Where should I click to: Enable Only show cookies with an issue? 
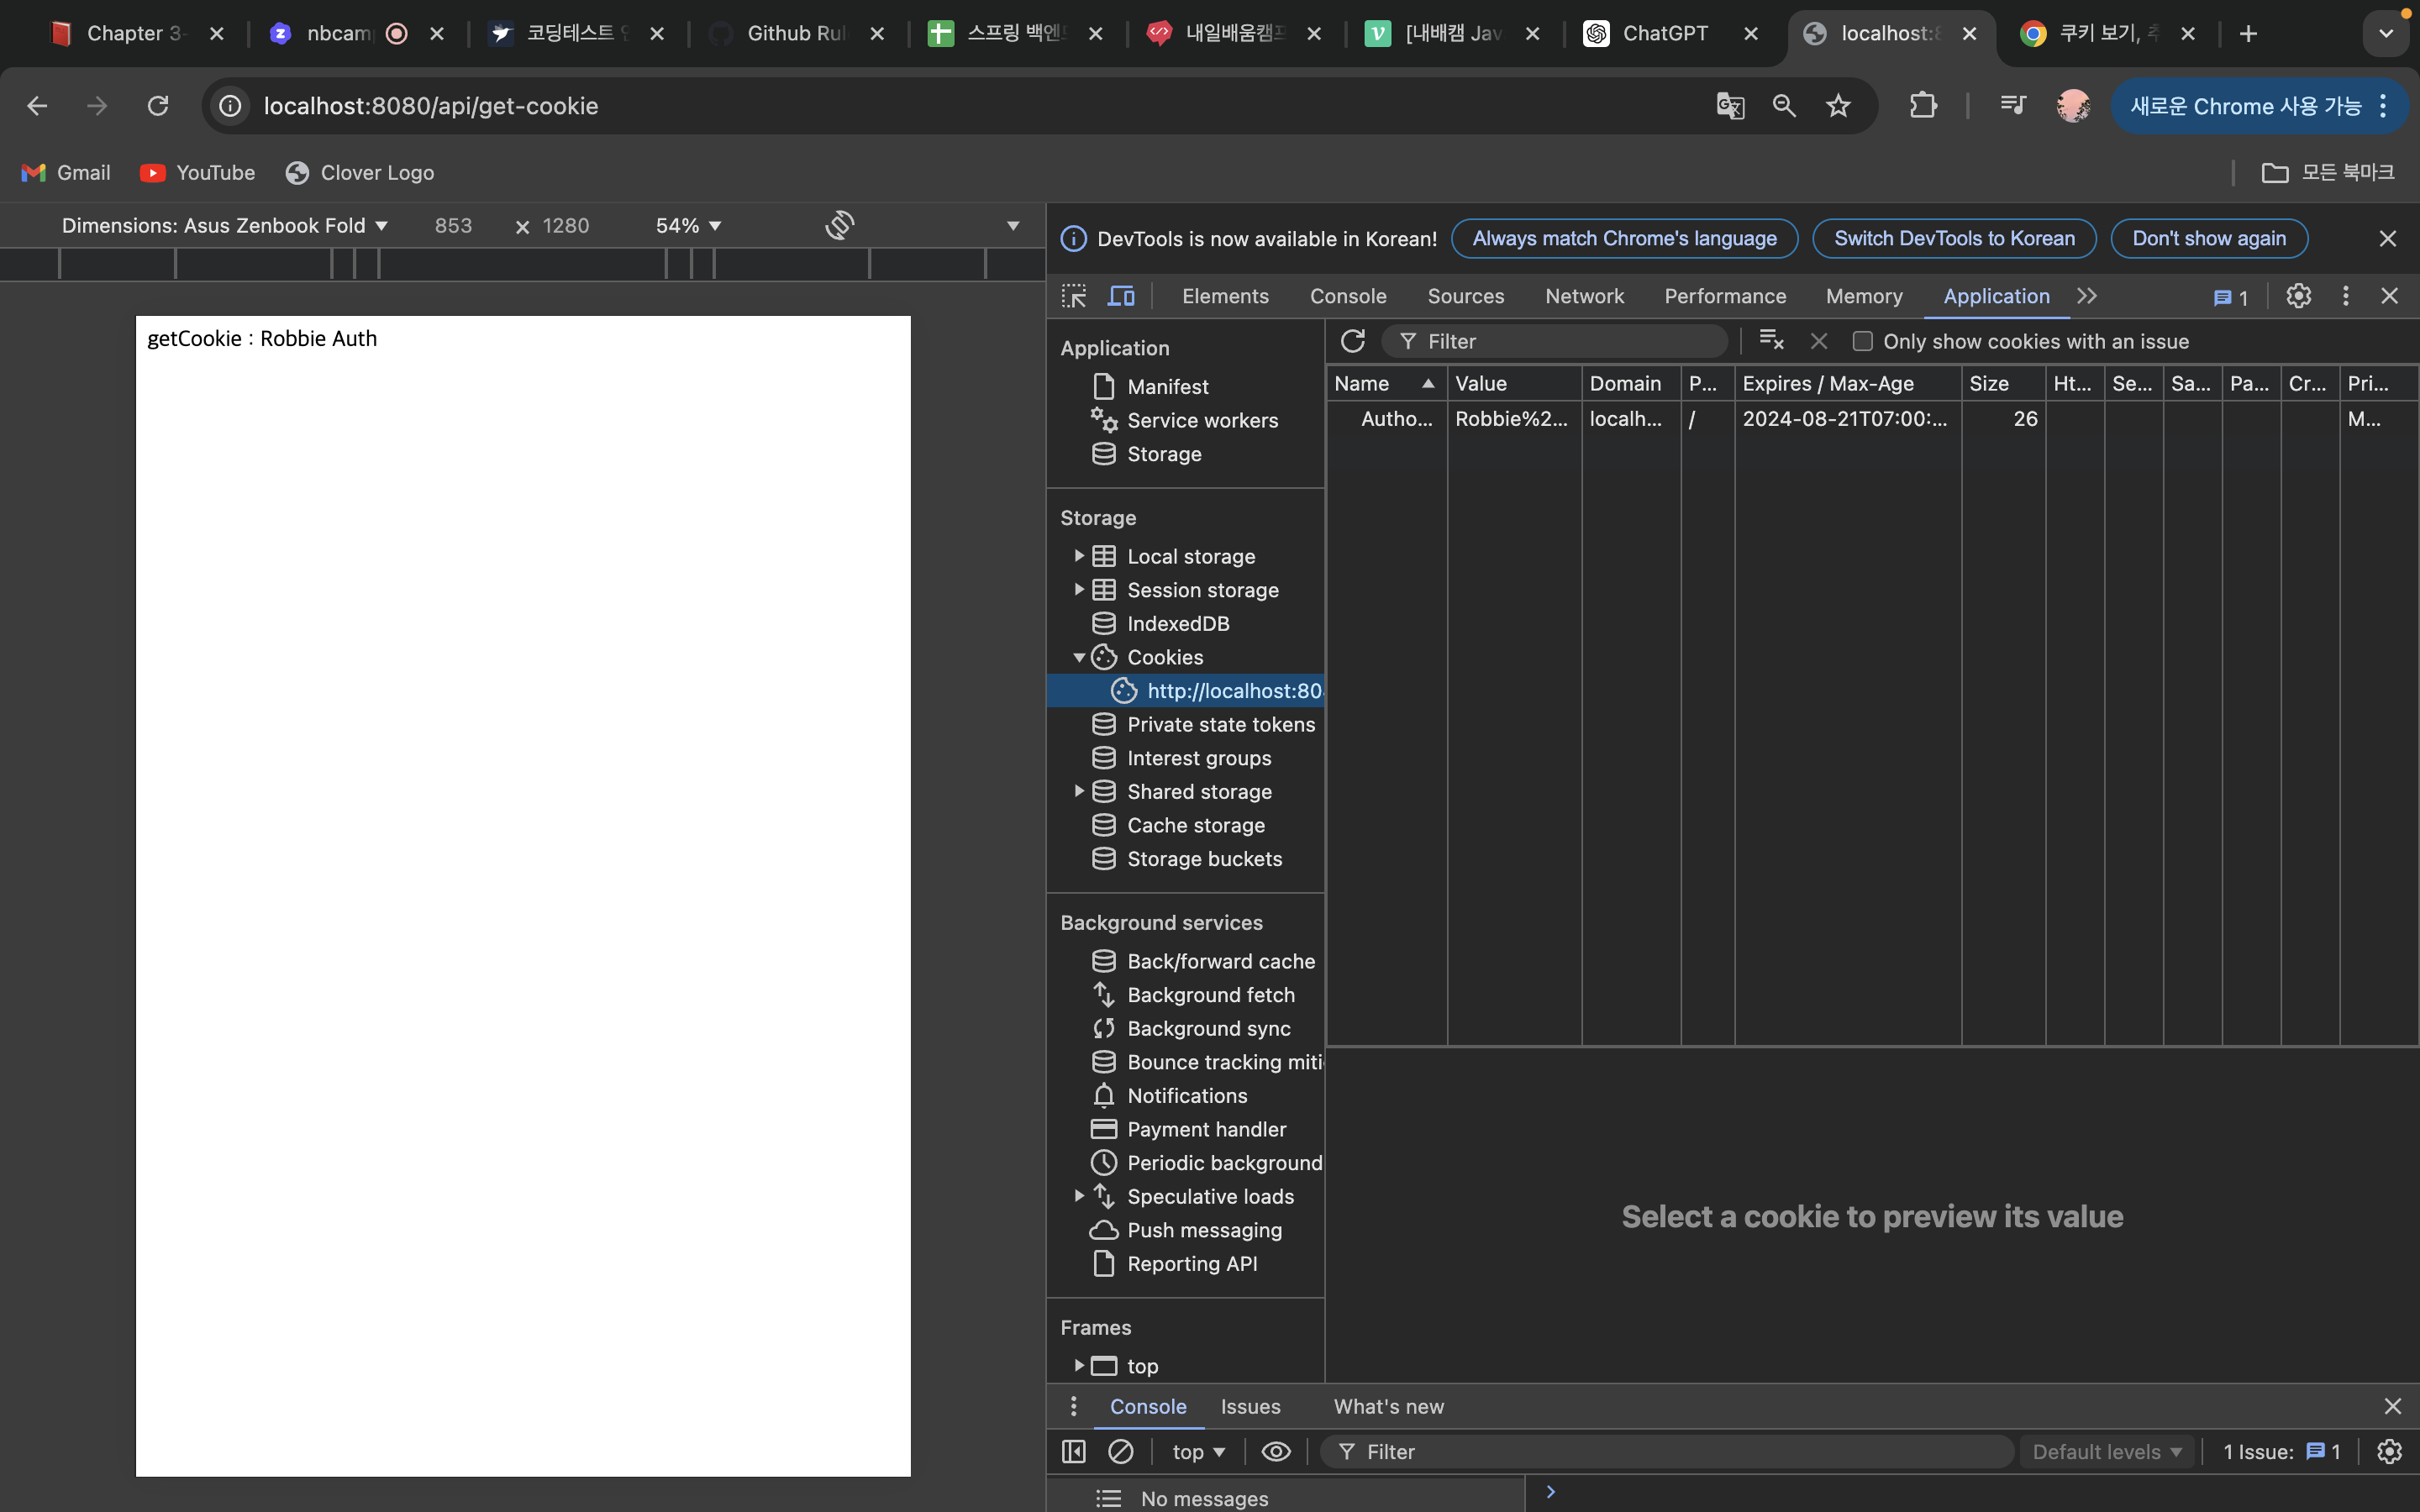[x=1862, y=341]
